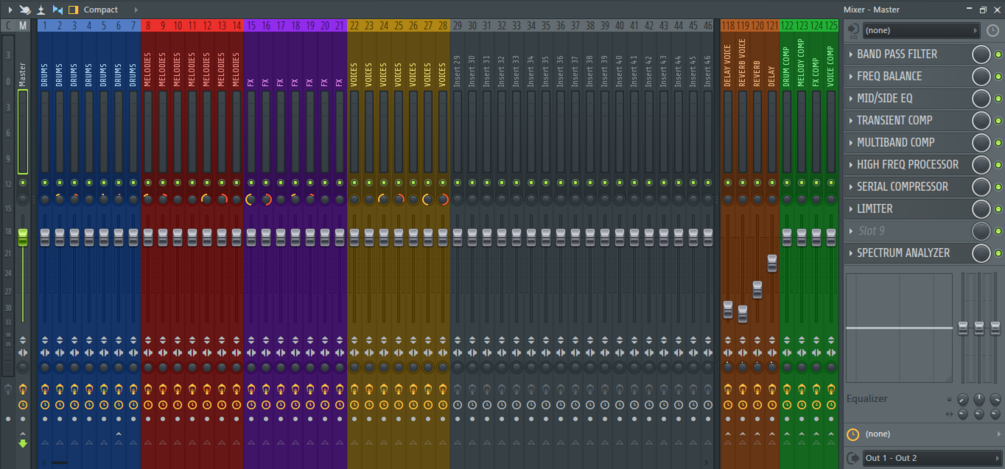The width and height of the screenshot is (1005, 469).
Task: Select track 22 VOICES header
Action: [x=354, y=26]
